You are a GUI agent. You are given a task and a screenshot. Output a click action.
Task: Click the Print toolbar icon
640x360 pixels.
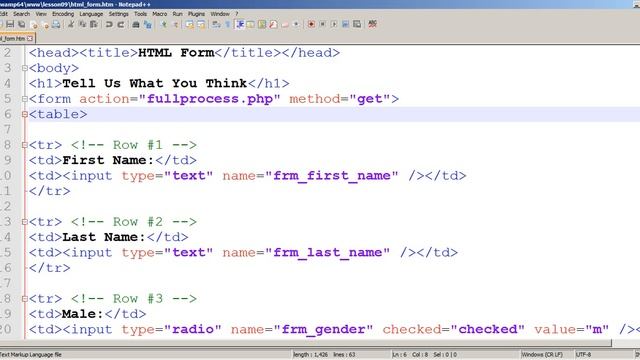tap(56, 24)
